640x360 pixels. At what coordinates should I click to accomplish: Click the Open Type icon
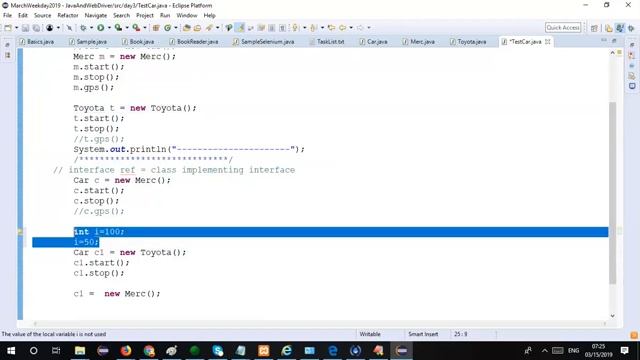click(187, 28)
